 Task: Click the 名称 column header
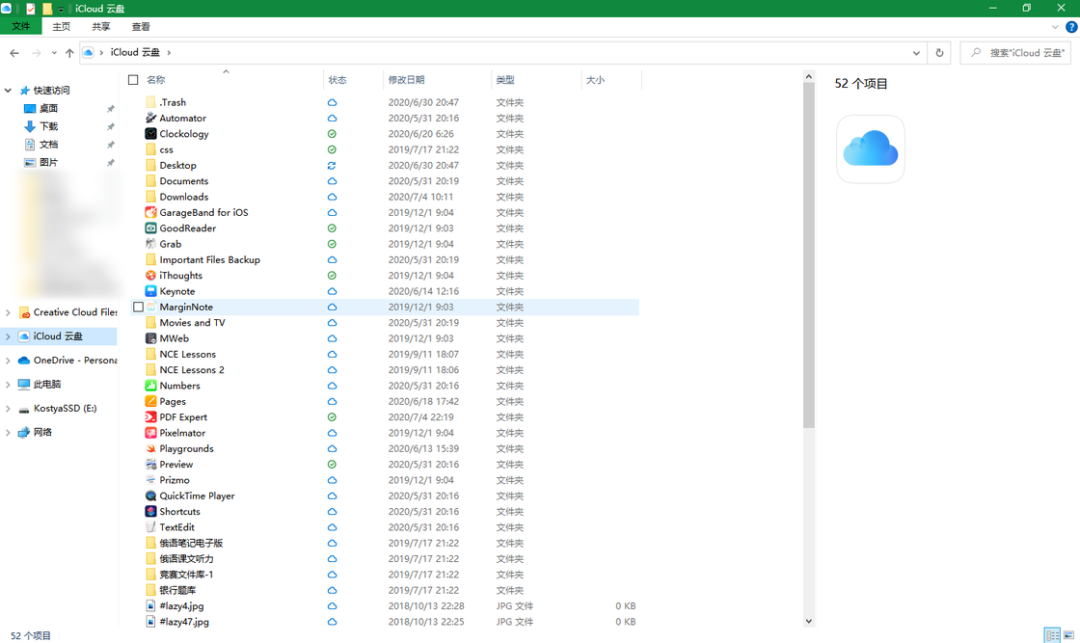tap(156, 80)
